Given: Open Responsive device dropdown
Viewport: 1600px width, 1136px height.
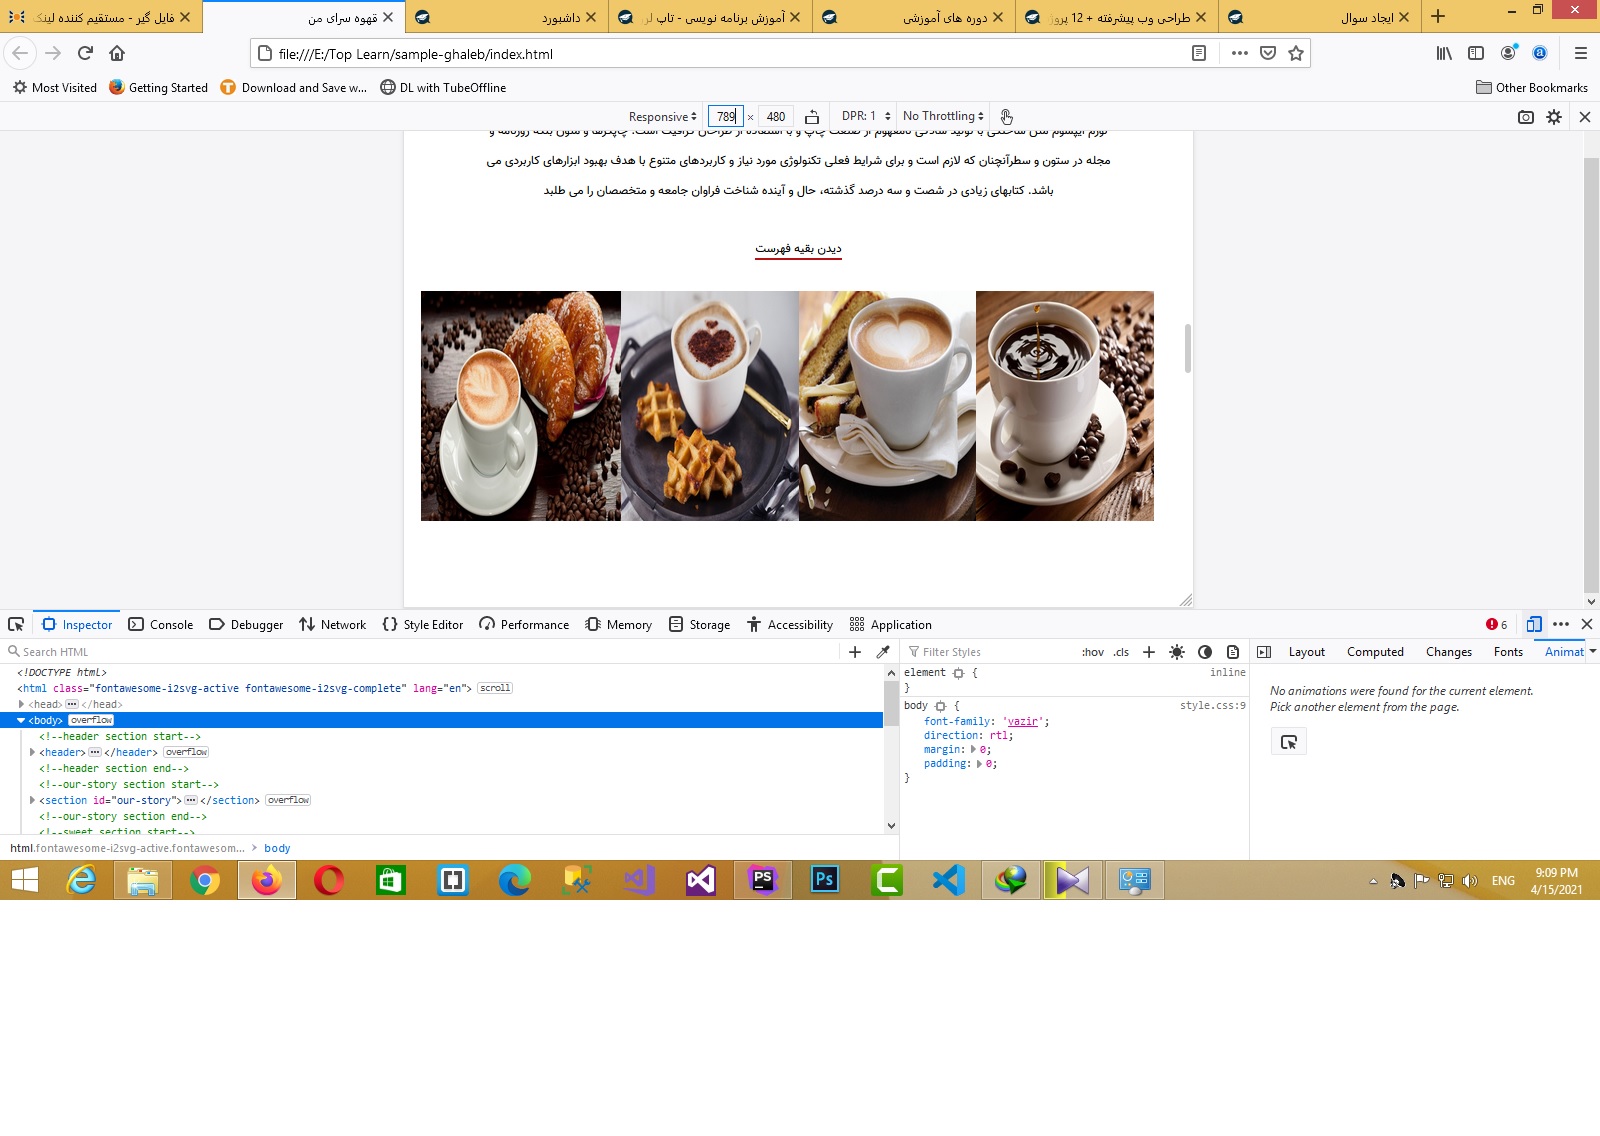Looking at the screenshot, I should click(x=662, y=117).
